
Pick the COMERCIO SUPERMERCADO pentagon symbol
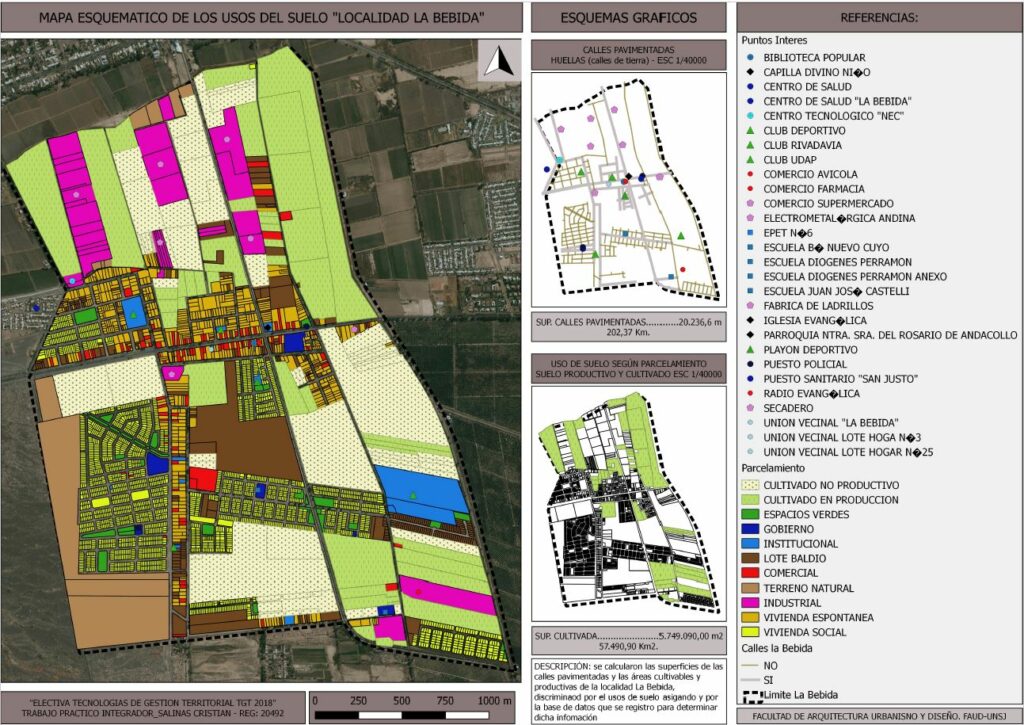pos(750,203)
